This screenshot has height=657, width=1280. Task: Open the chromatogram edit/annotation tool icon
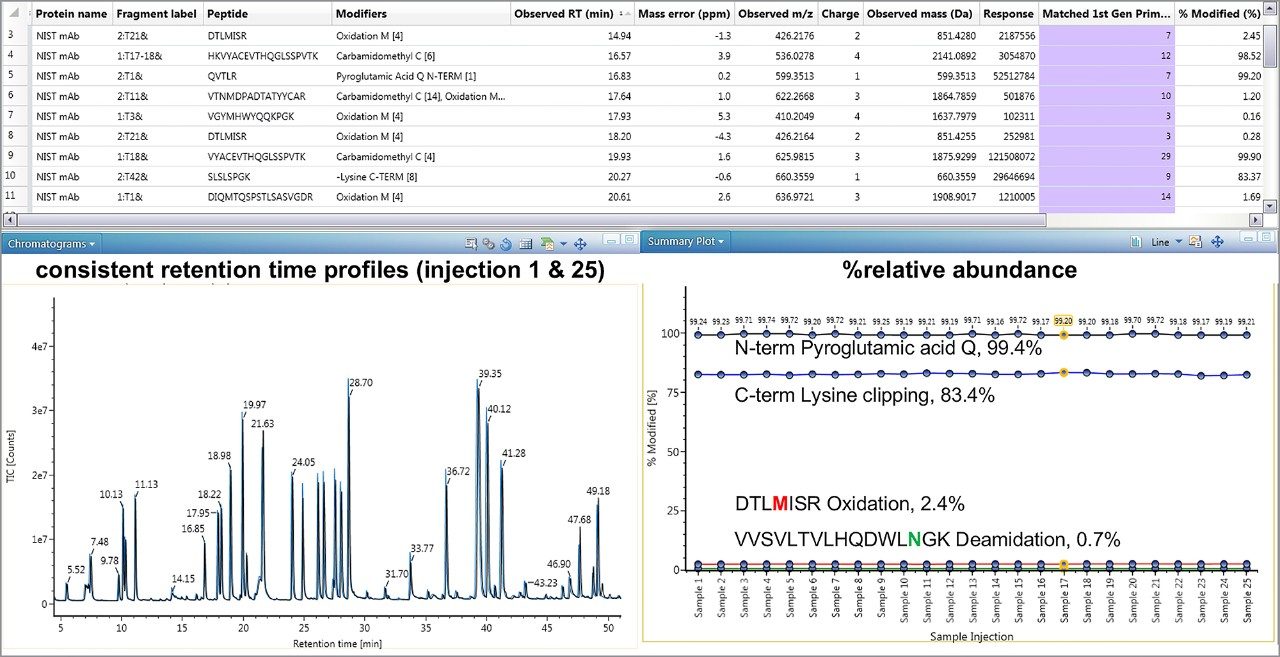[469, 243]
